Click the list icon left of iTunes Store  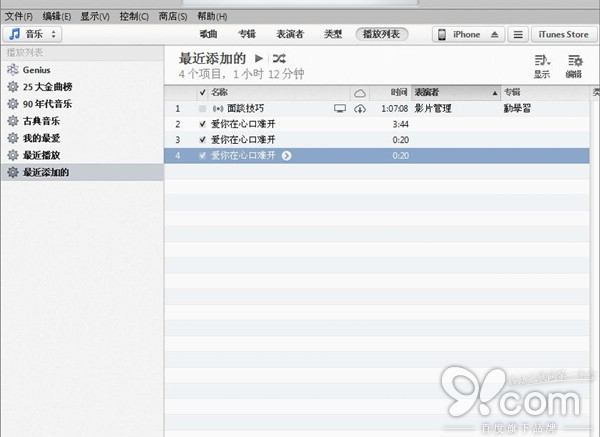pos(517,34)
